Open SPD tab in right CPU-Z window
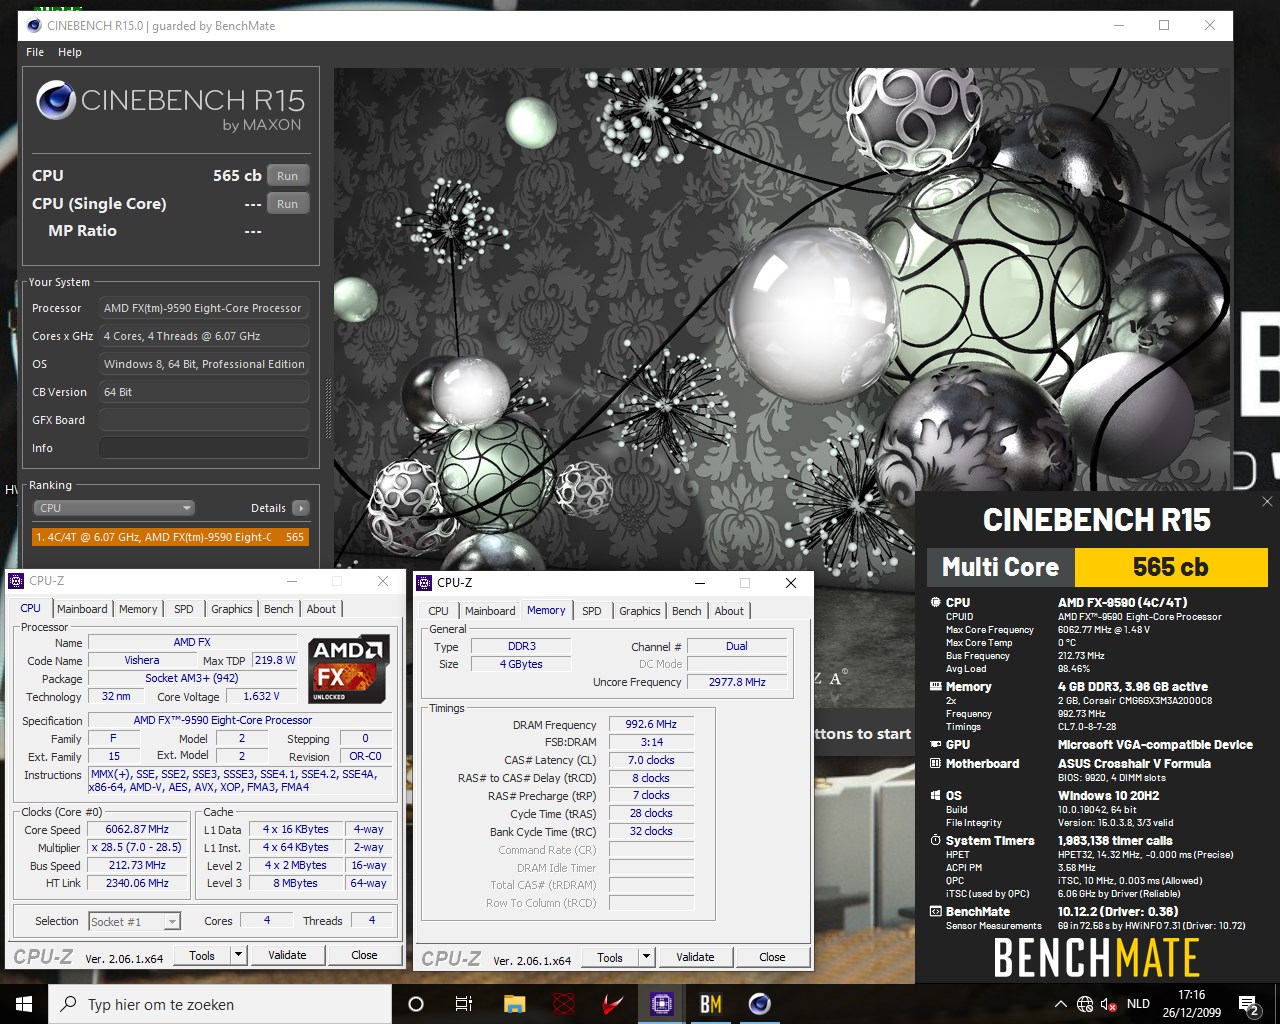 pyautogui.click(x=592, y=611)
